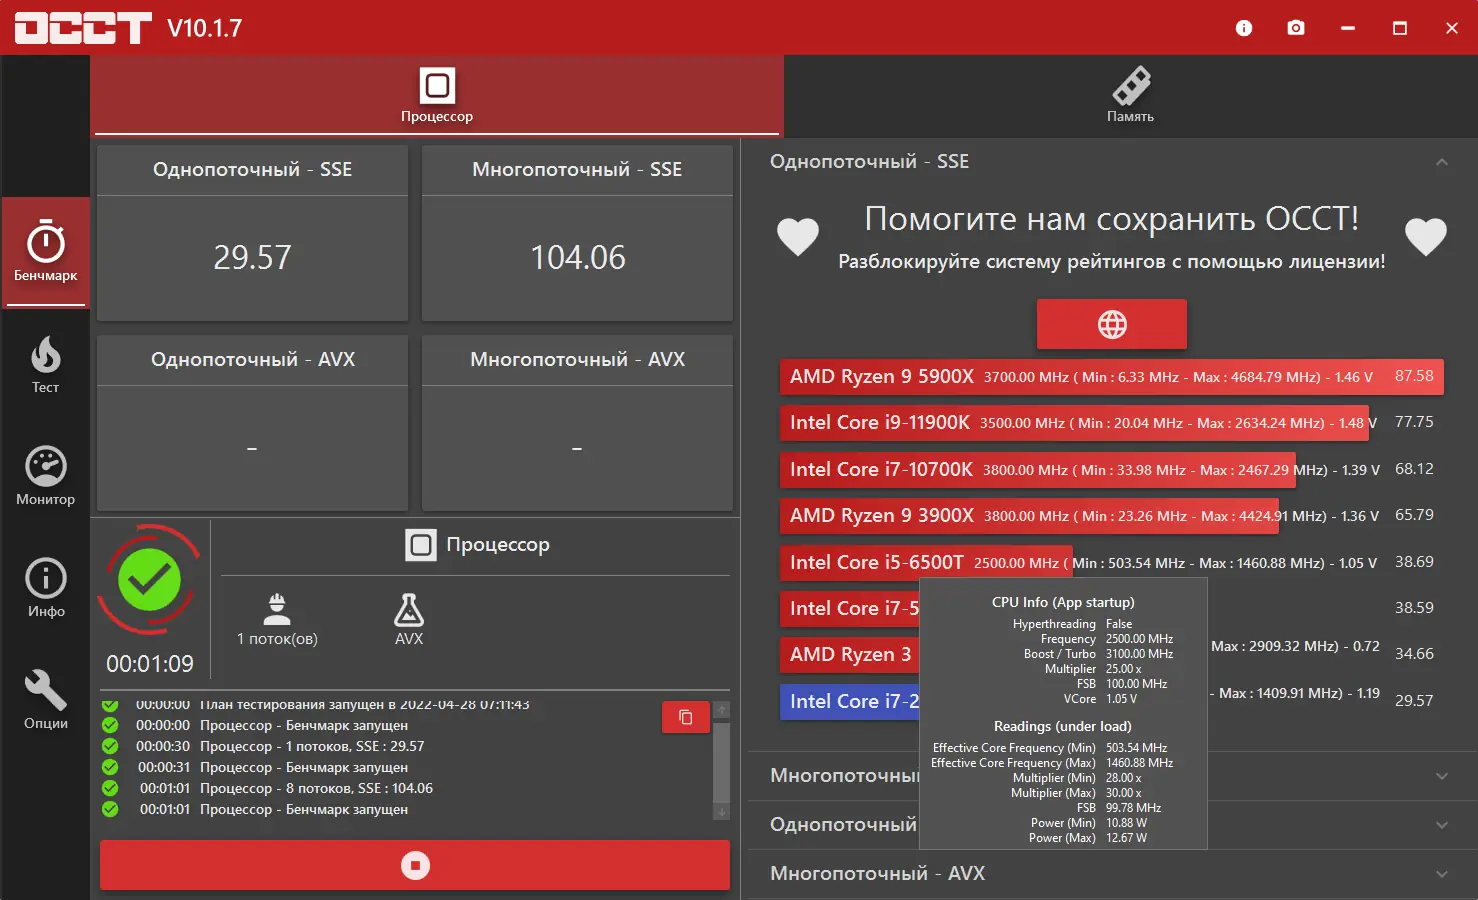This screenshot has width=1478, height=900.
Task: Collapse the Однопоточный - SSE results section
Action: (1442, 161)
